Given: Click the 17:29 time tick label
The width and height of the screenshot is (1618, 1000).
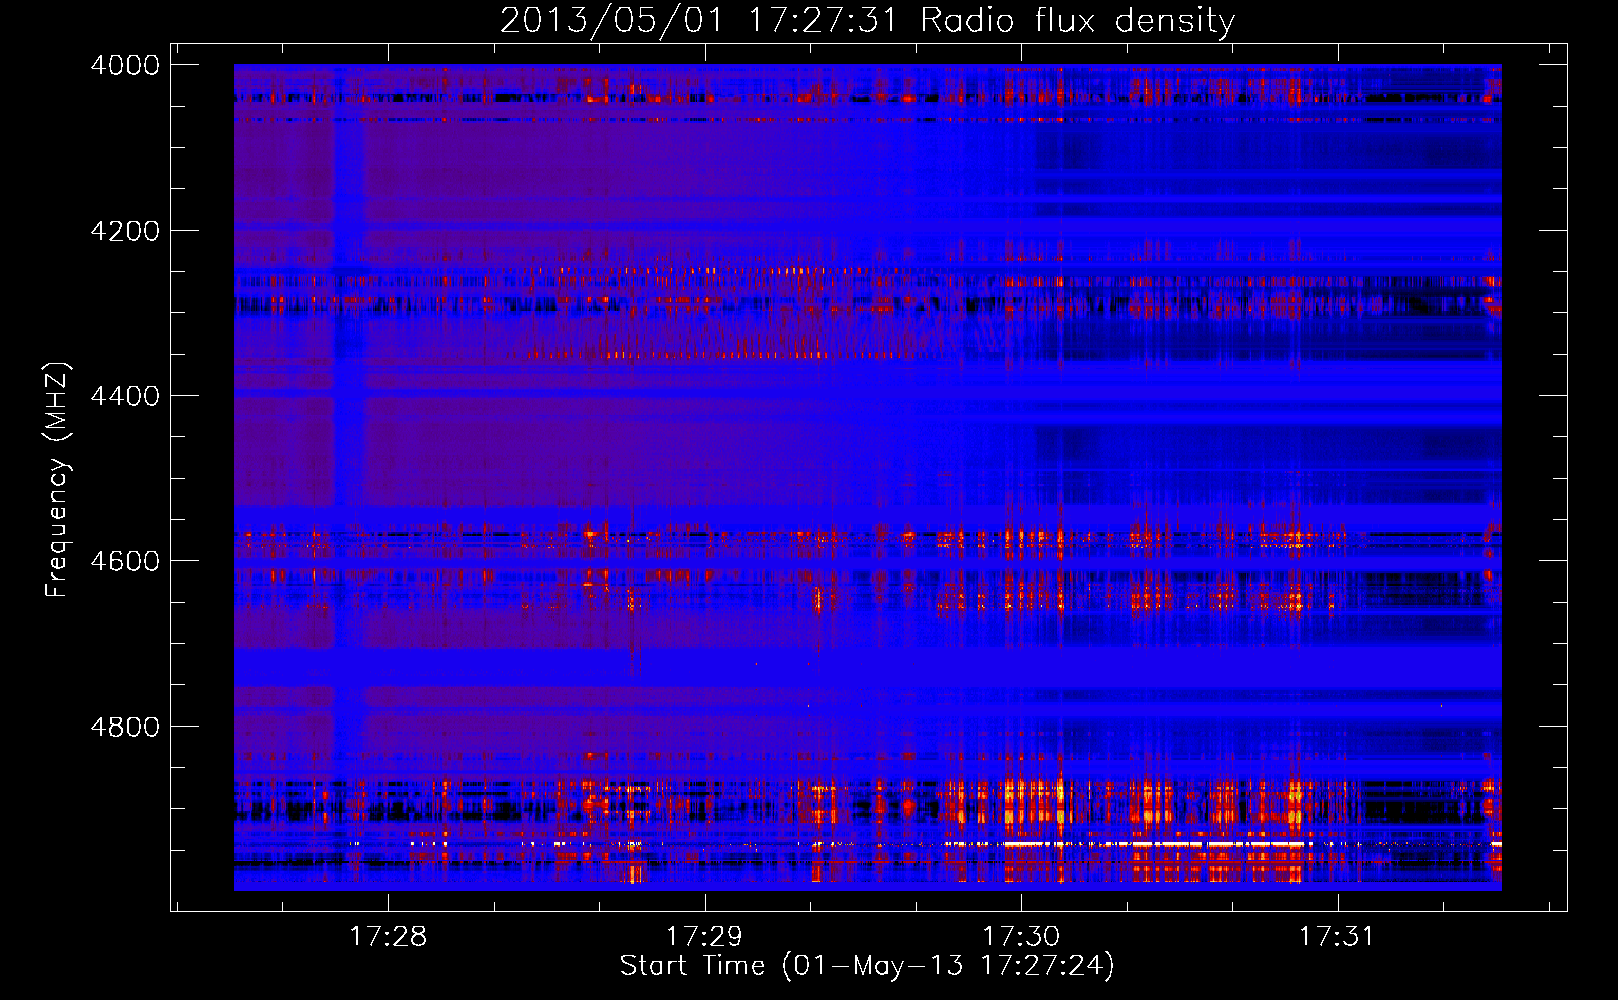Looking at the screenshot, I should click(705, 936).
